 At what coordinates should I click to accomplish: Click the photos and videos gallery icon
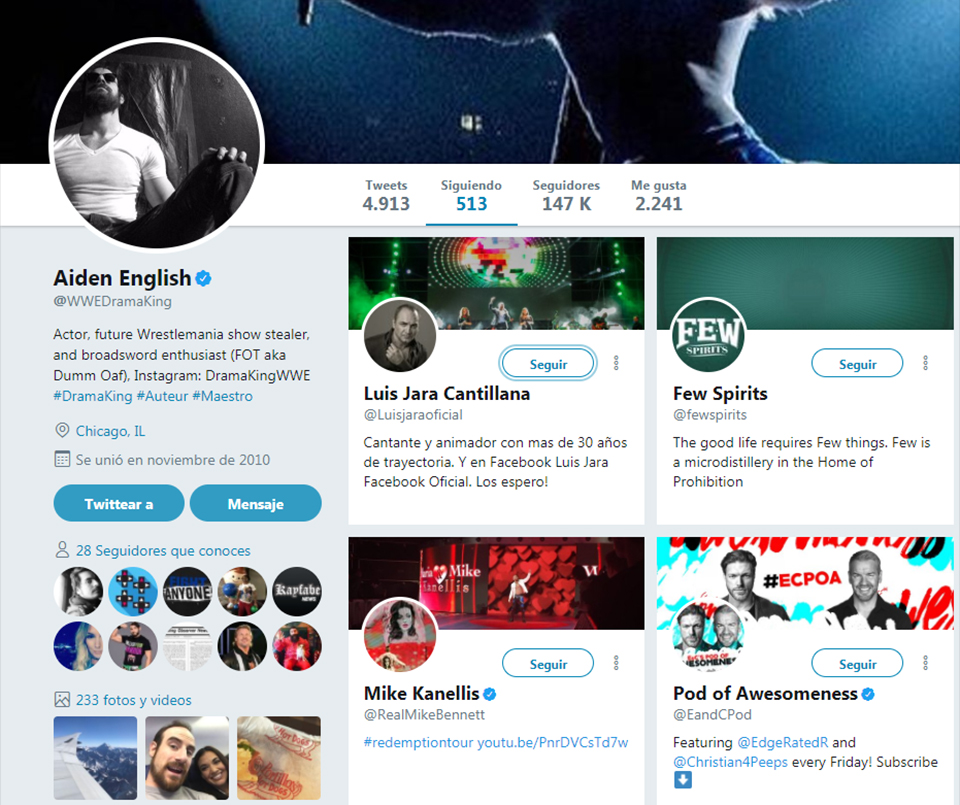(62, 699)
